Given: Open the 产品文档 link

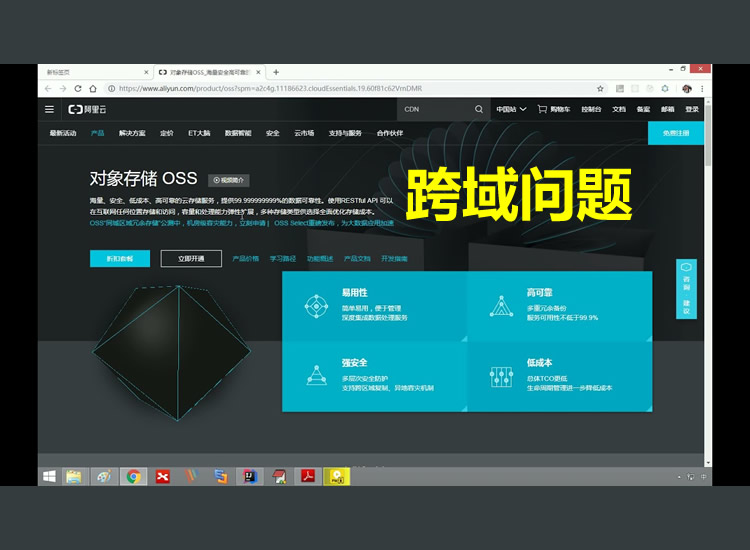Looking at the screenshot, I should point(357,258).
